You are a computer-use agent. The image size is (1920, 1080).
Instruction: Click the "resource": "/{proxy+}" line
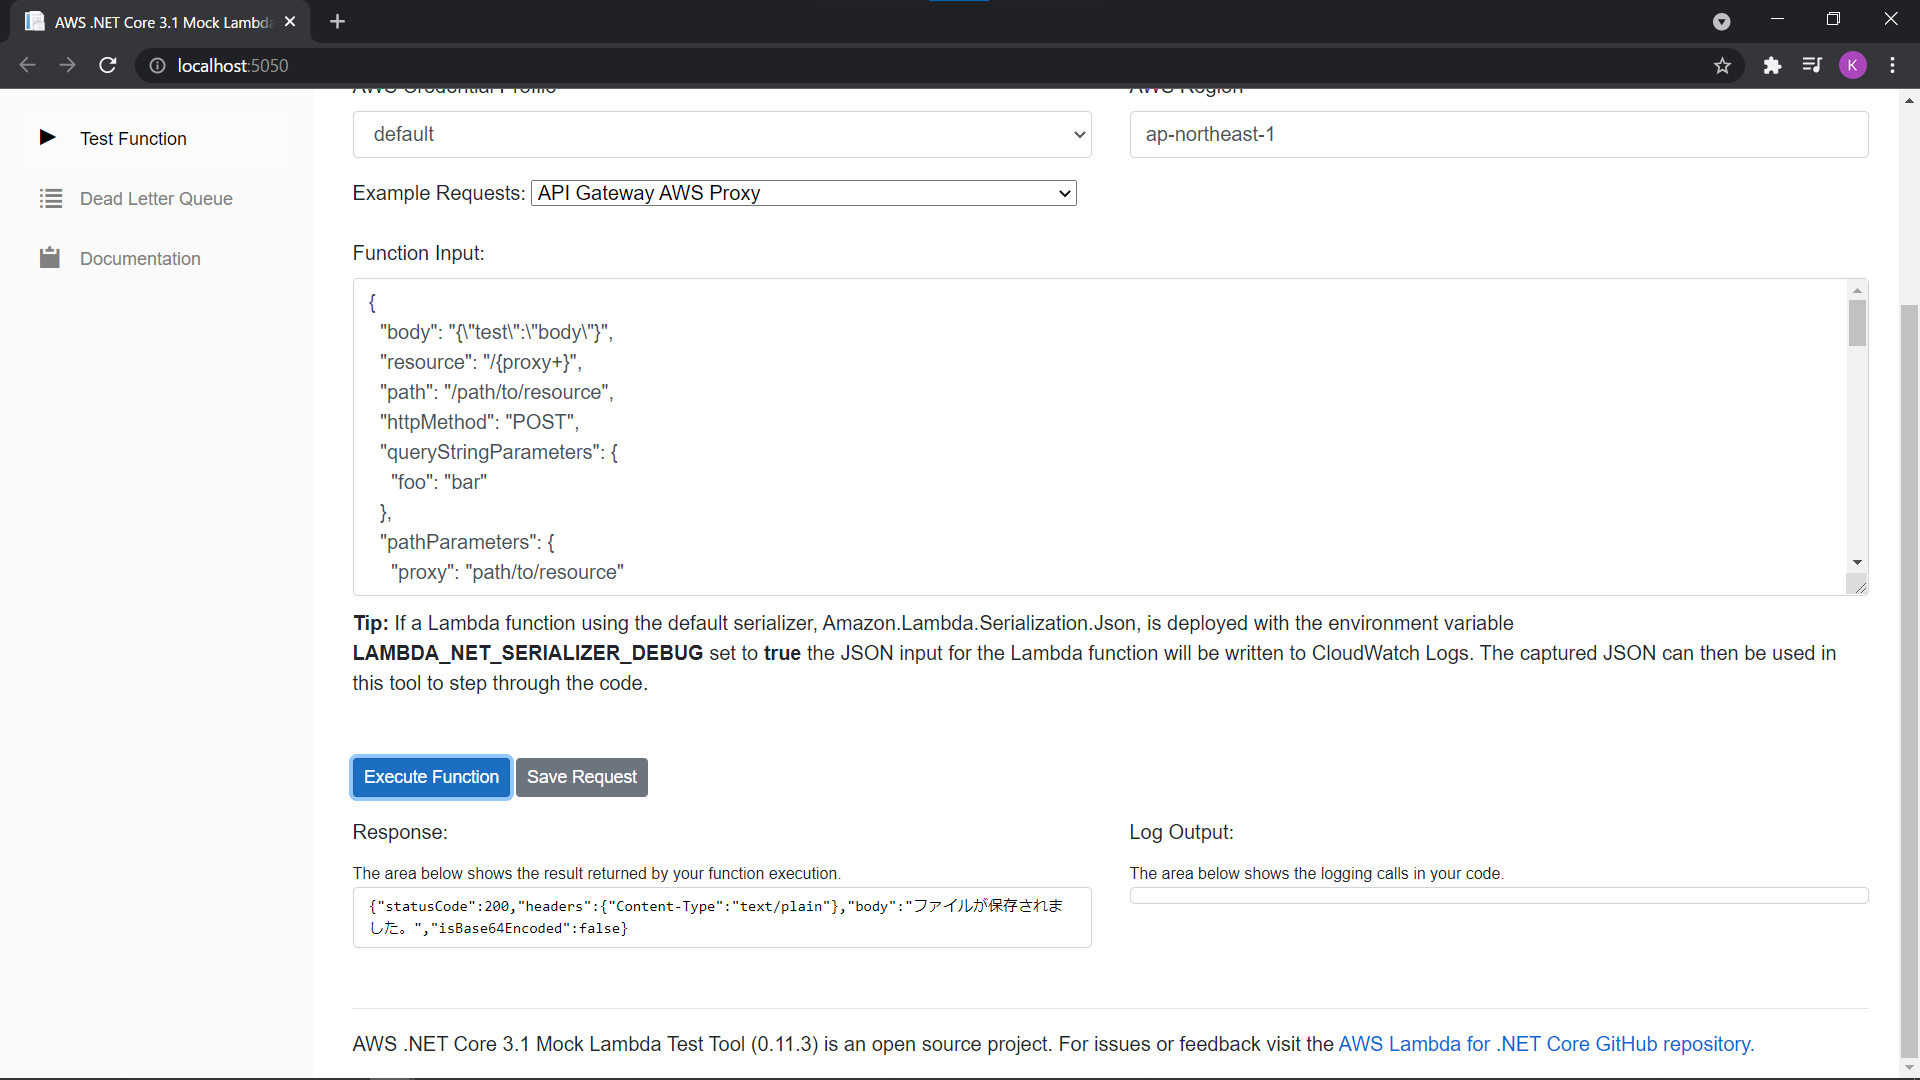480,362
